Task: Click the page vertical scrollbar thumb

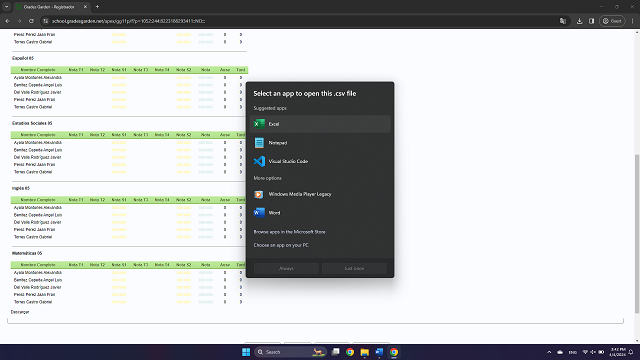Action: (637, 234)
